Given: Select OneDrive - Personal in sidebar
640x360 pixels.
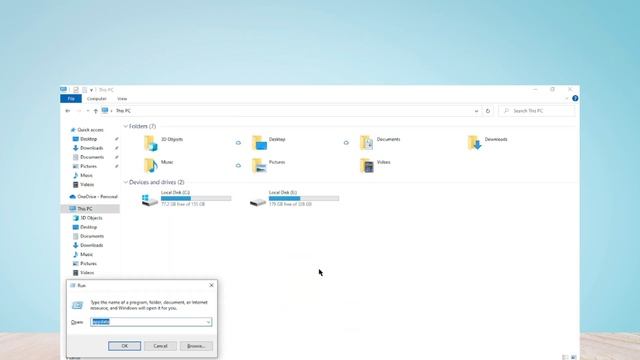Looking at the screenshot, I should [x=93, y=197].
